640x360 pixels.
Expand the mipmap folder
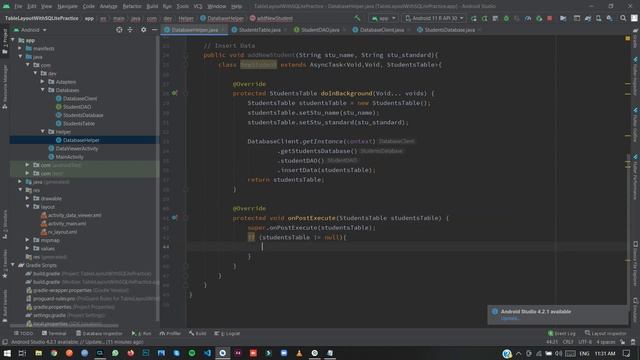28,240
